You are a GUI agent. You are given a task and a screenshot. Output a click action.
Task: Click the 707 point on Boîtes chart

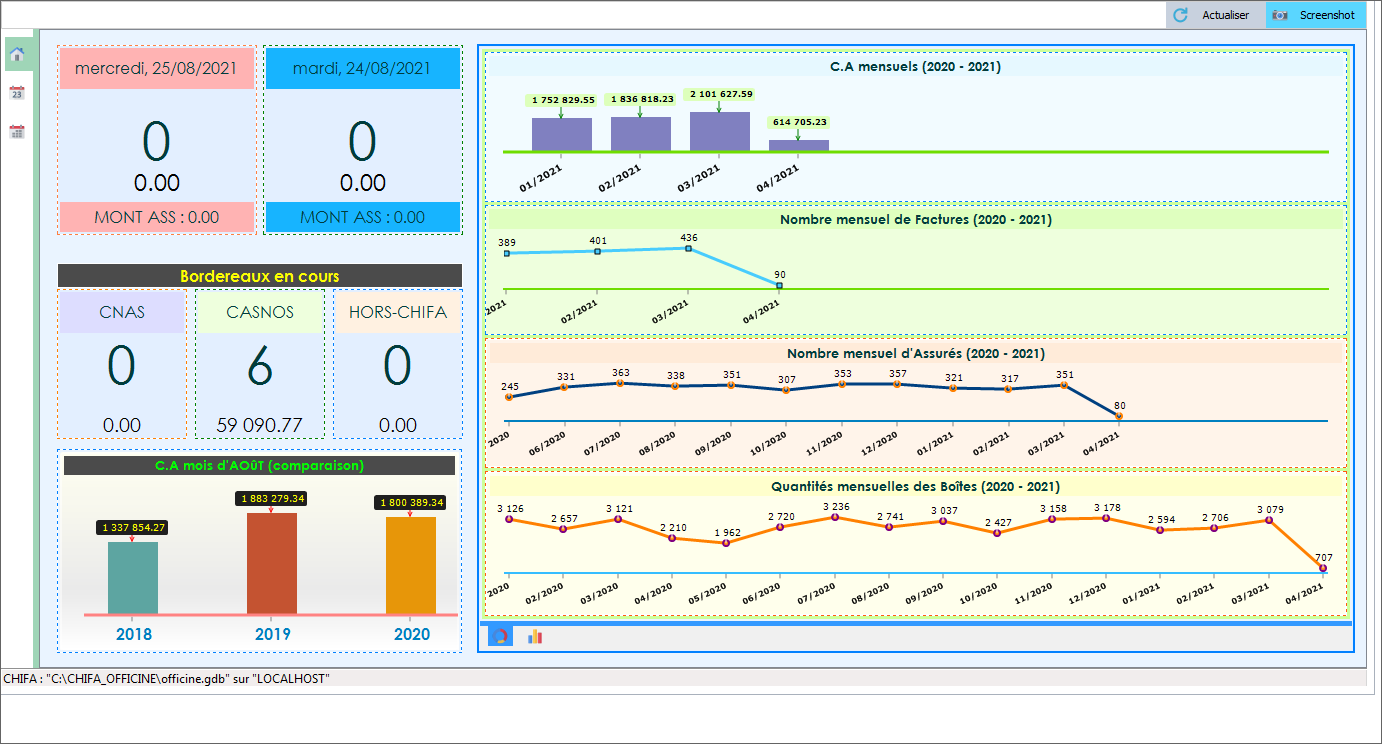[1323, 568]
